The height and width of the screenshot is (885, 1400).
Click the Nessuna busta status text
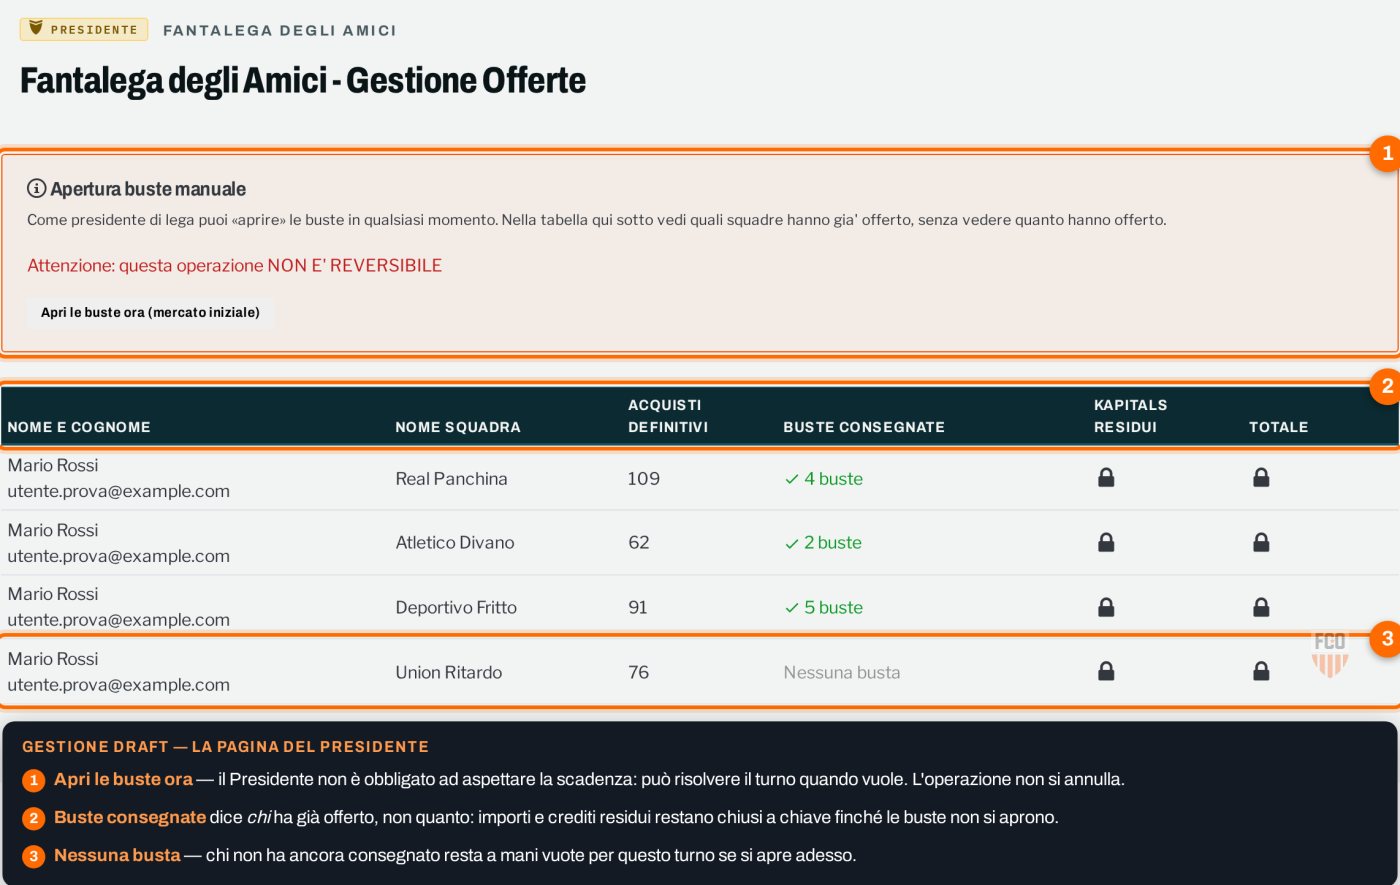tap(842, 672)
